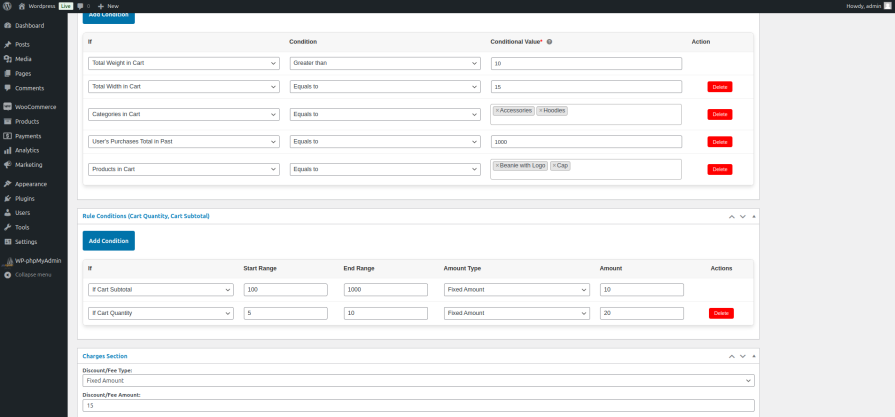Open the Greater than condition dropdown
This screenshot has width=895, height=417.
click(385, 63)
